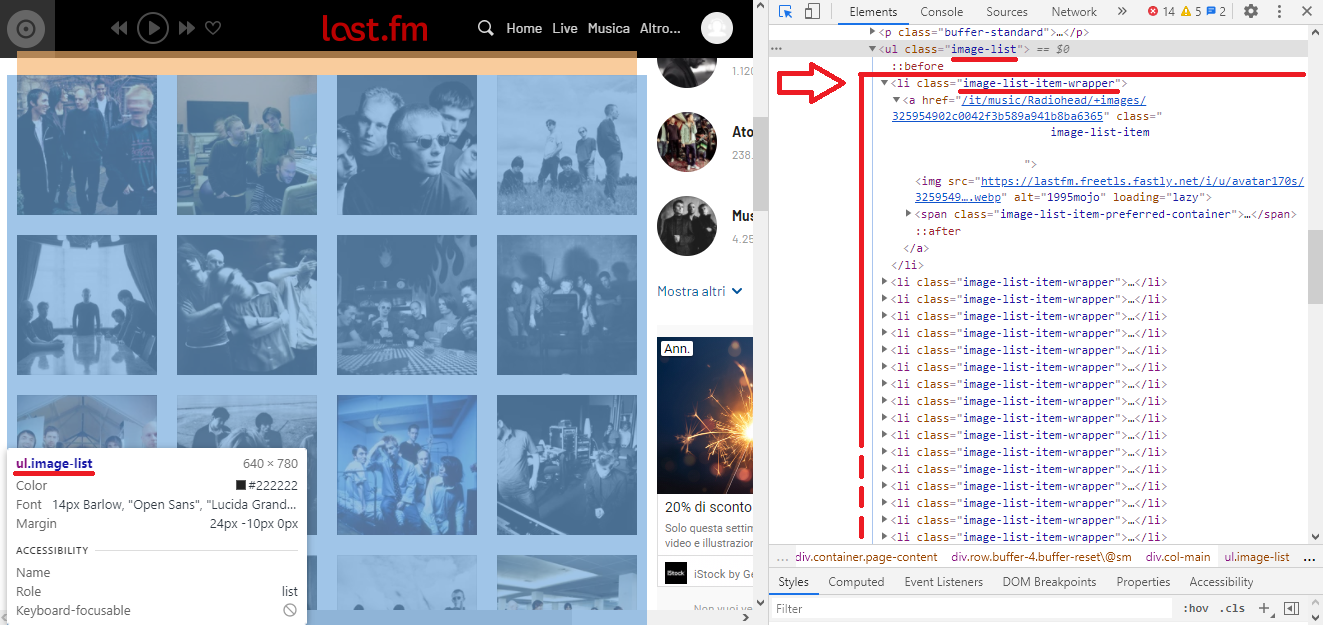Click the blue message count showing 2
Viewport: 1323px width, 625px height.
pos(1216,11)
